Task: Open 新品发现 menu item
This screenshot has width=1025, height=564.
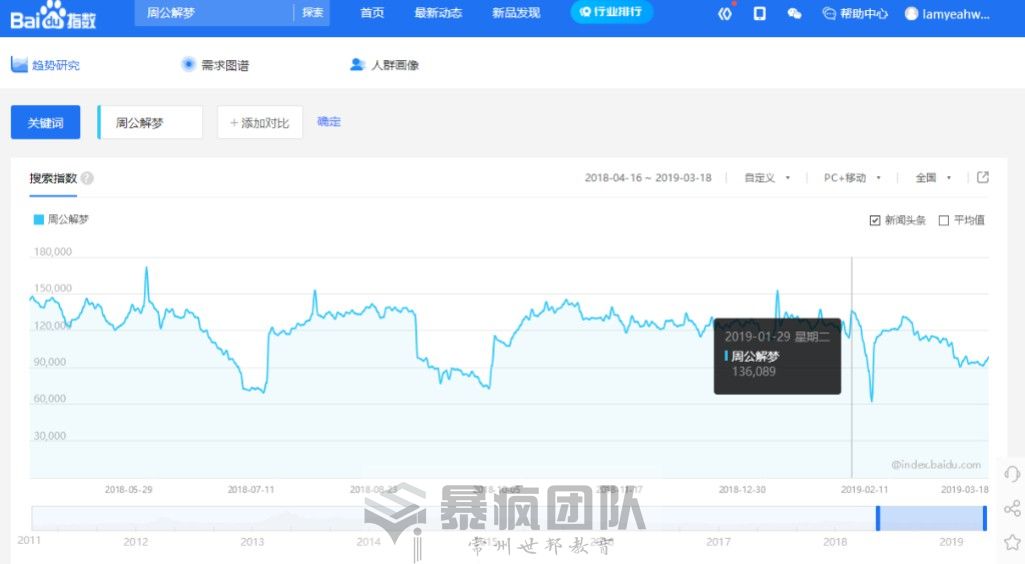Action: [516, 13]
